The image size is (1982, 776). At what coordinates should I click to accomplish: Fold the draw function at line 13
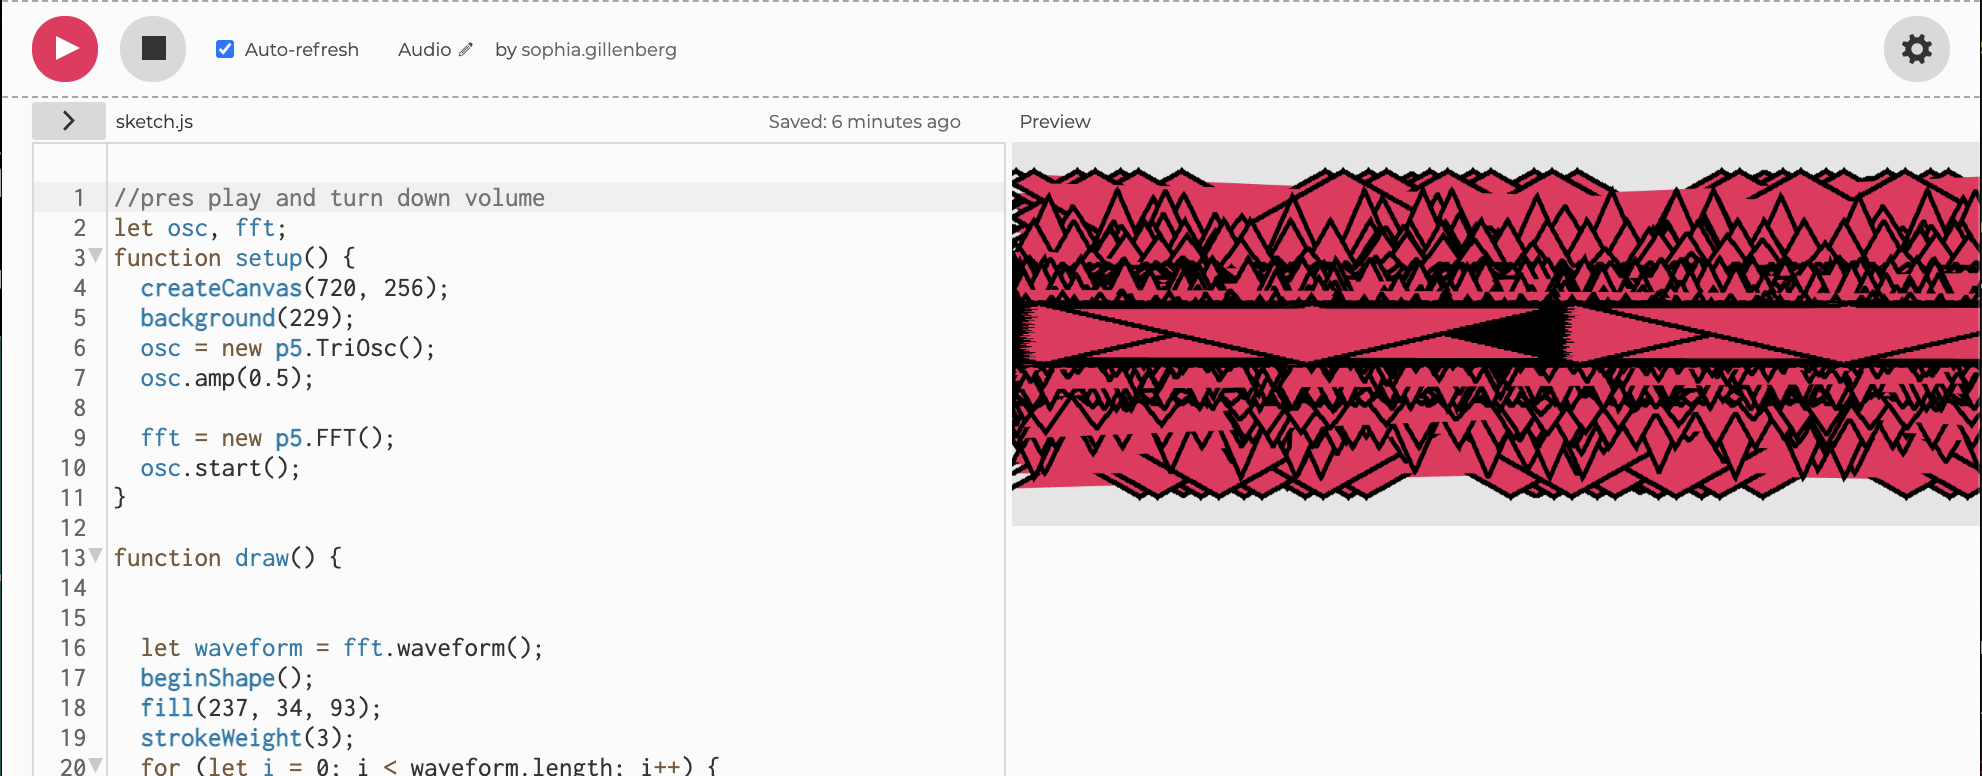pos(96,556)
